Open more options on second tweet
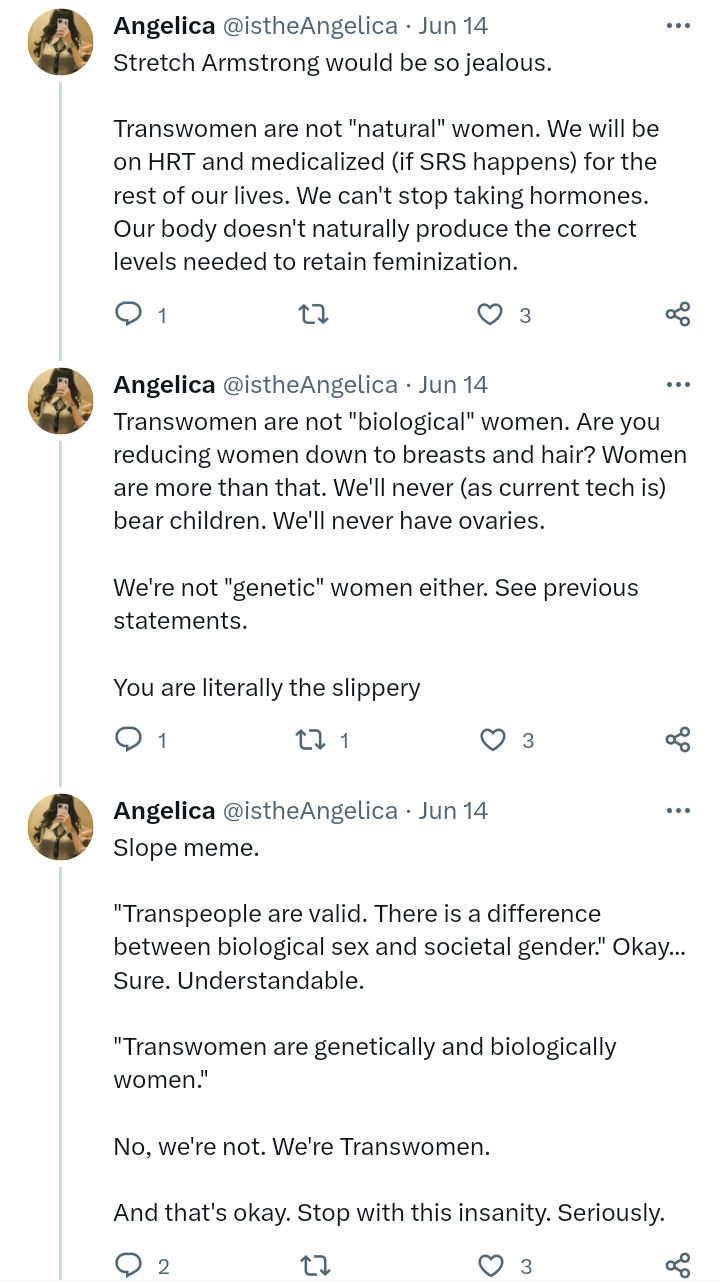This screenshot has height=1284, width=720. point(677,385)
